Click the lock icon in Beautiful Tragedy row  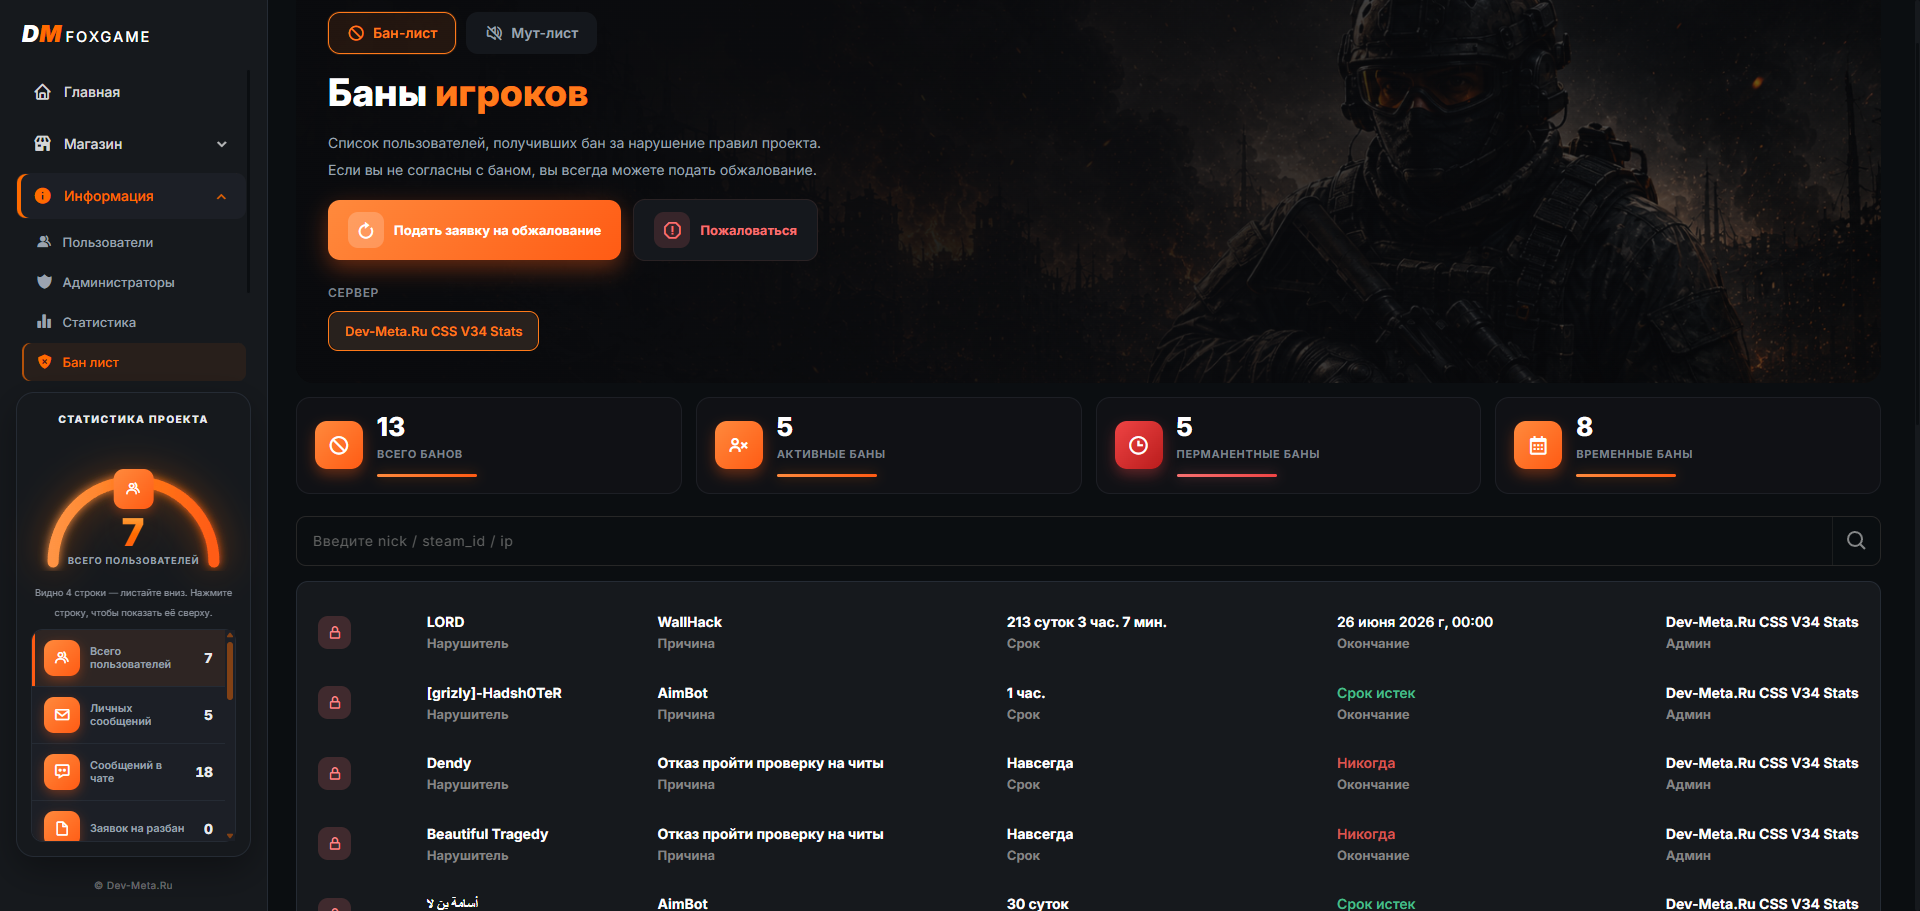[335, 844]
